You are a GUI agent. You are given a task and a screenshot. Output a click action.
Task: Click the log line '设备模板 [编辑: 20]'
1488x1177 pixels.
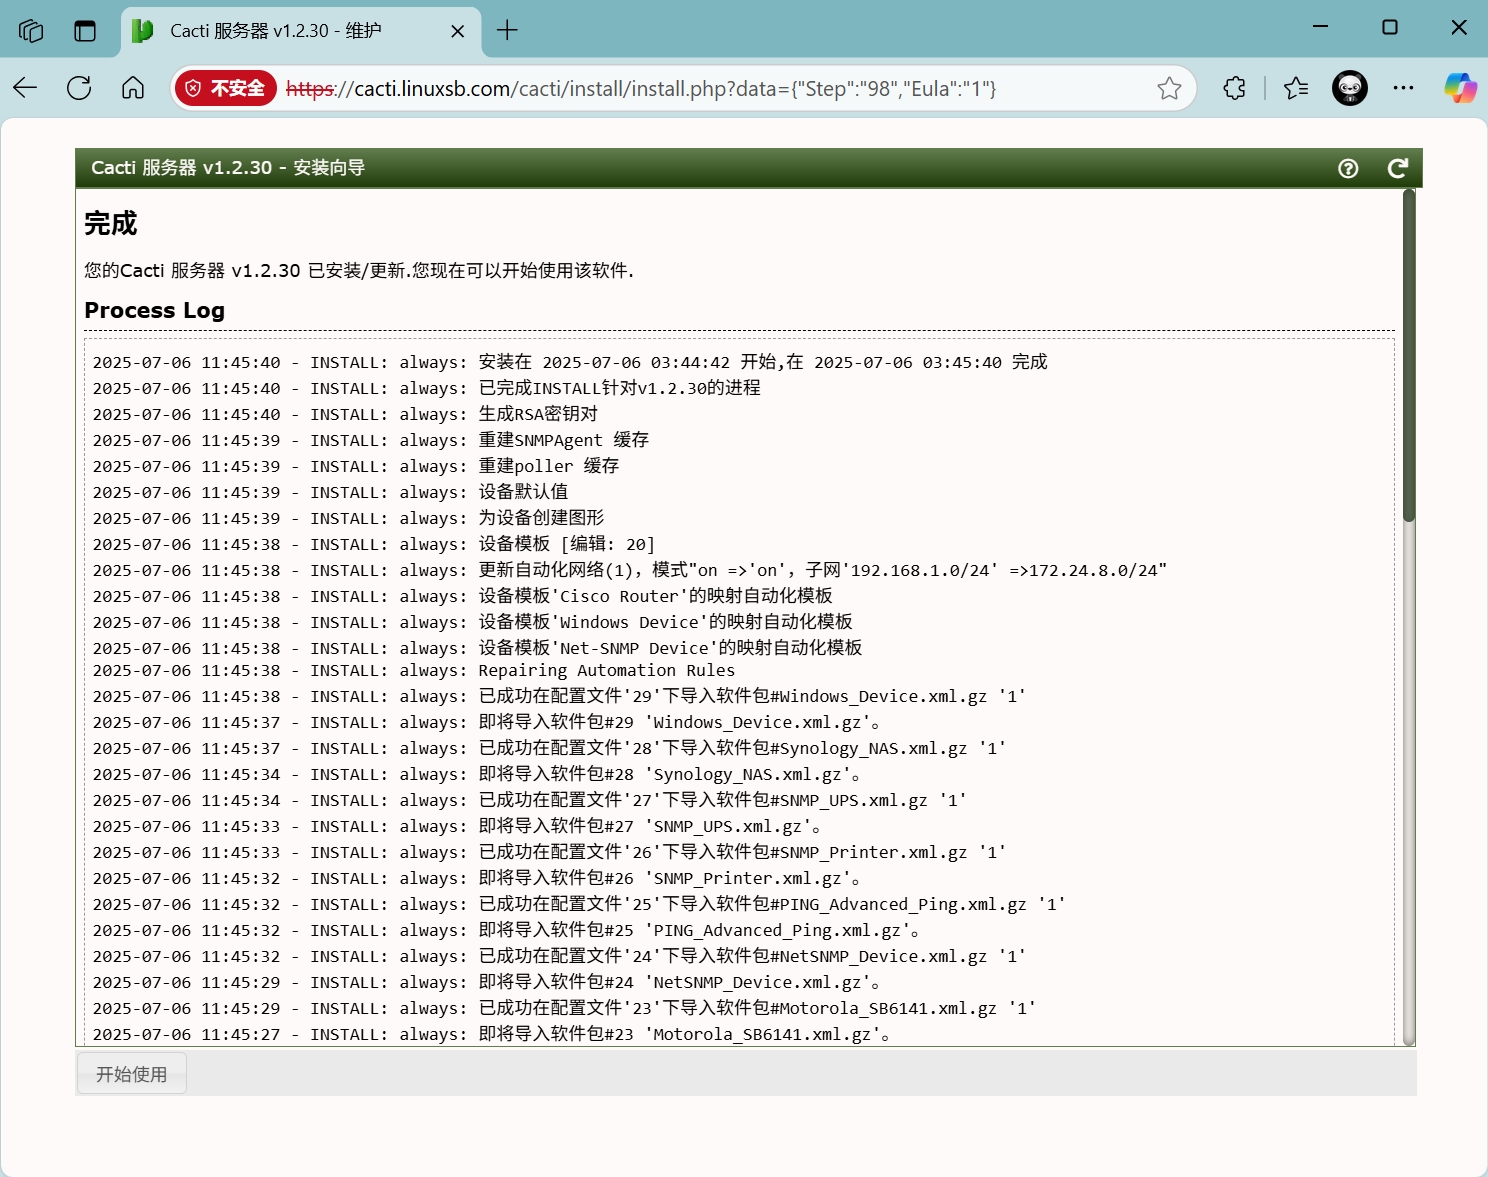click(x=374, y=544)
